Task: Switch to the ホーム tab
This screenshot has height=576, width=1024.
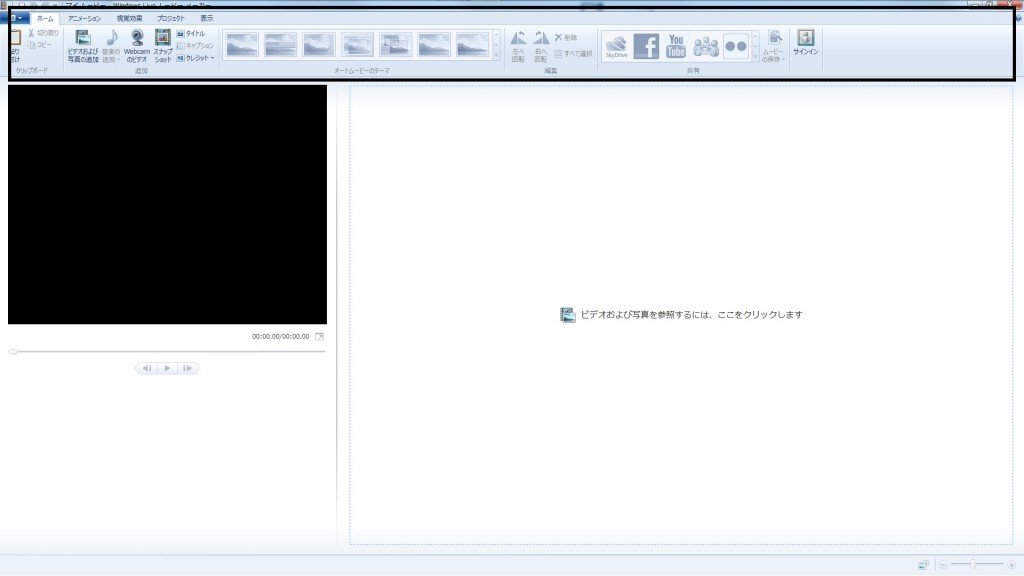Action: tap(45, 18)
